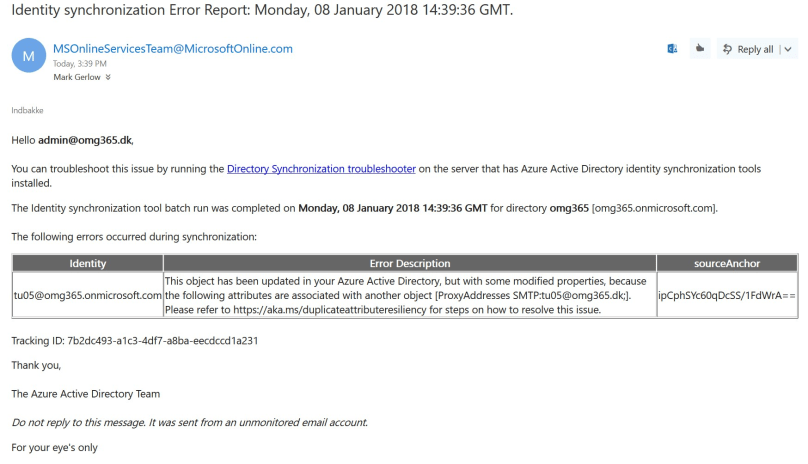The width and height of the screenshot is (808, 464).
Task: Expand recipients chevron next to Mark Gerlow
Action: (x=108, y=77)
